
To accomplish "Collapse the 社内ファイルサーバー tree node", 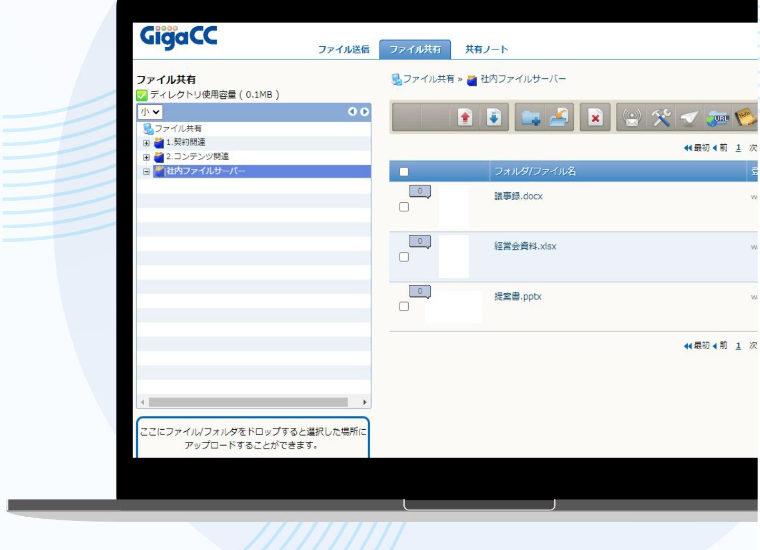I will click(x=146, y=171).
